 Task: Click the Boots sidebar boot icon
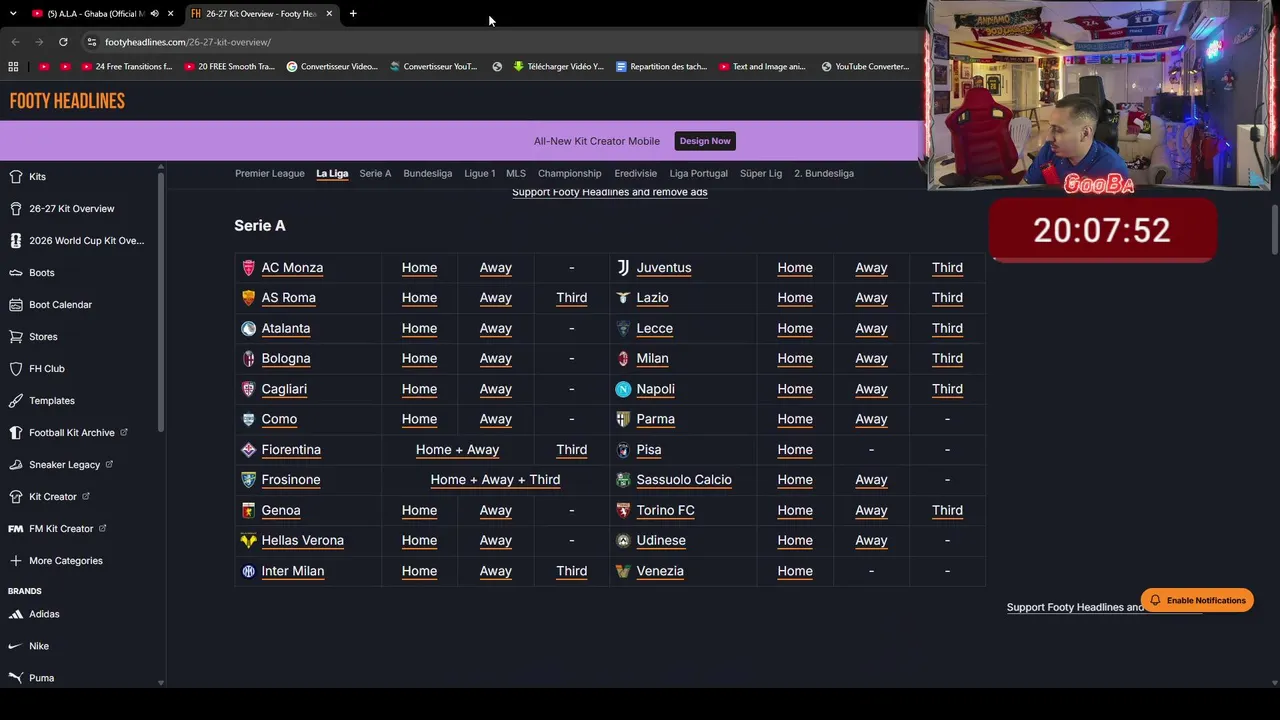pos(15,273)
